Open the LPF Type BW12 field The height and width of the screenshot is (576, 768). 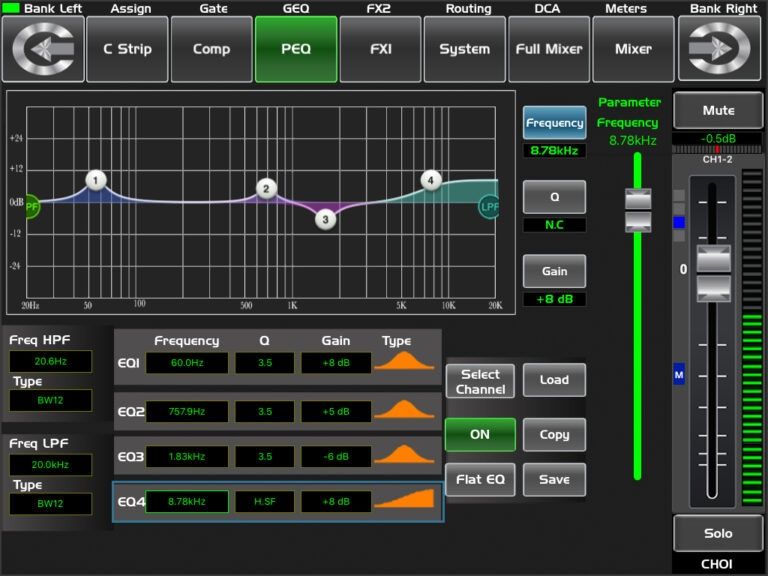point(50,504)
